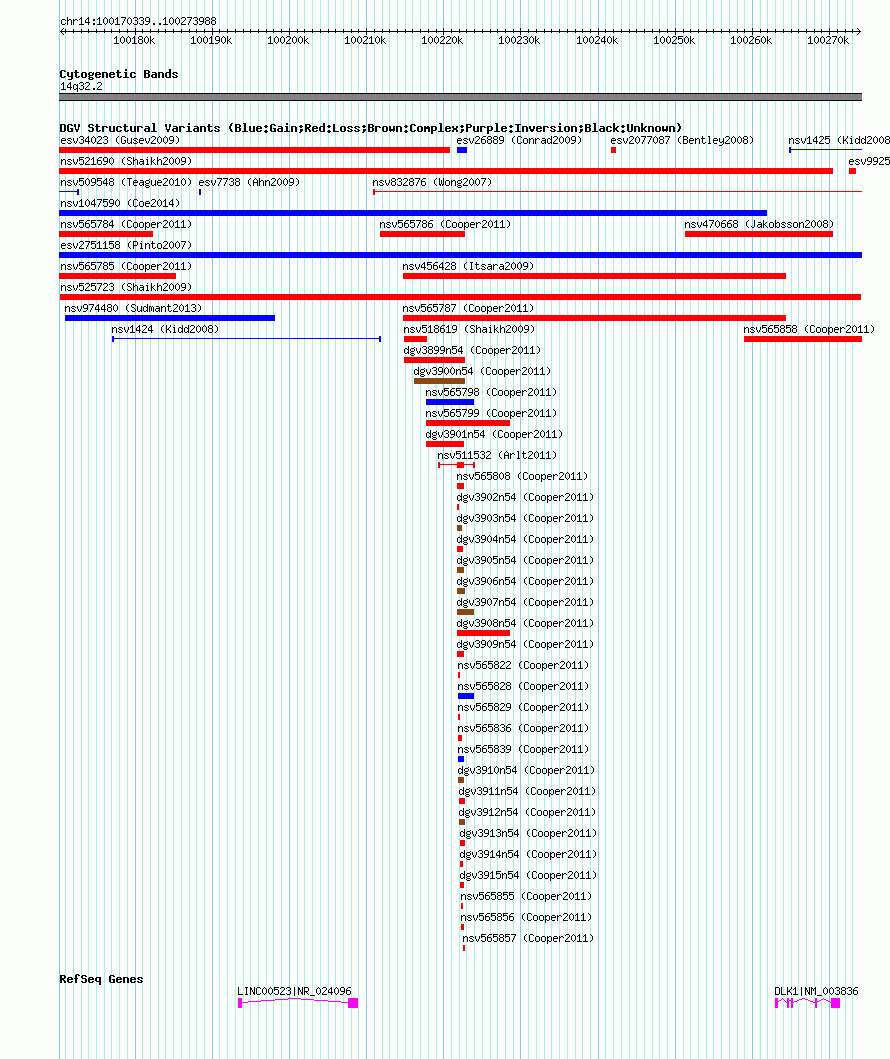
Task: Click the 100180k ruler tick label
Action: (x=134, y=41)
